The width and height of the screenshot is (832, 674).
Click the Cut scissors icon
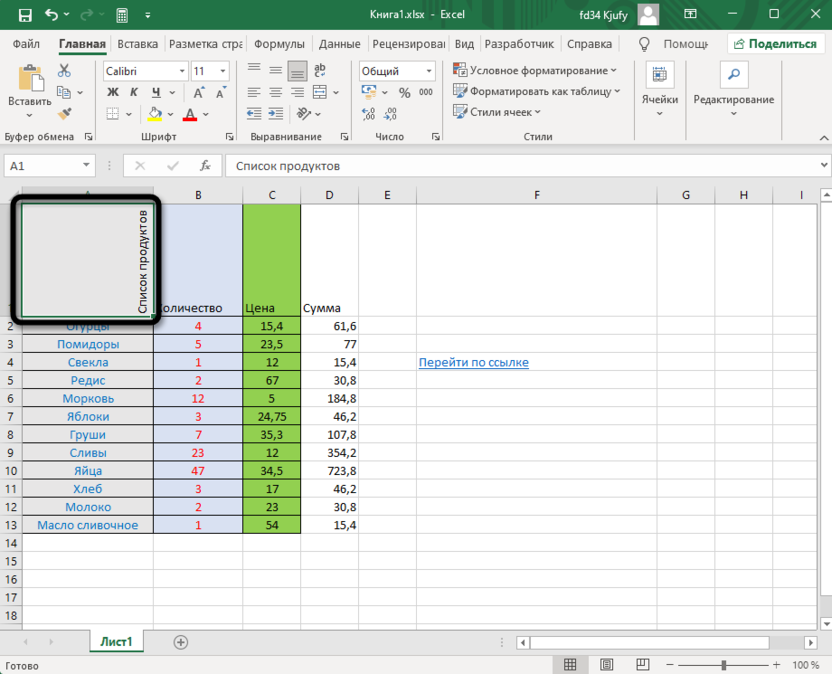coord(64,71)
